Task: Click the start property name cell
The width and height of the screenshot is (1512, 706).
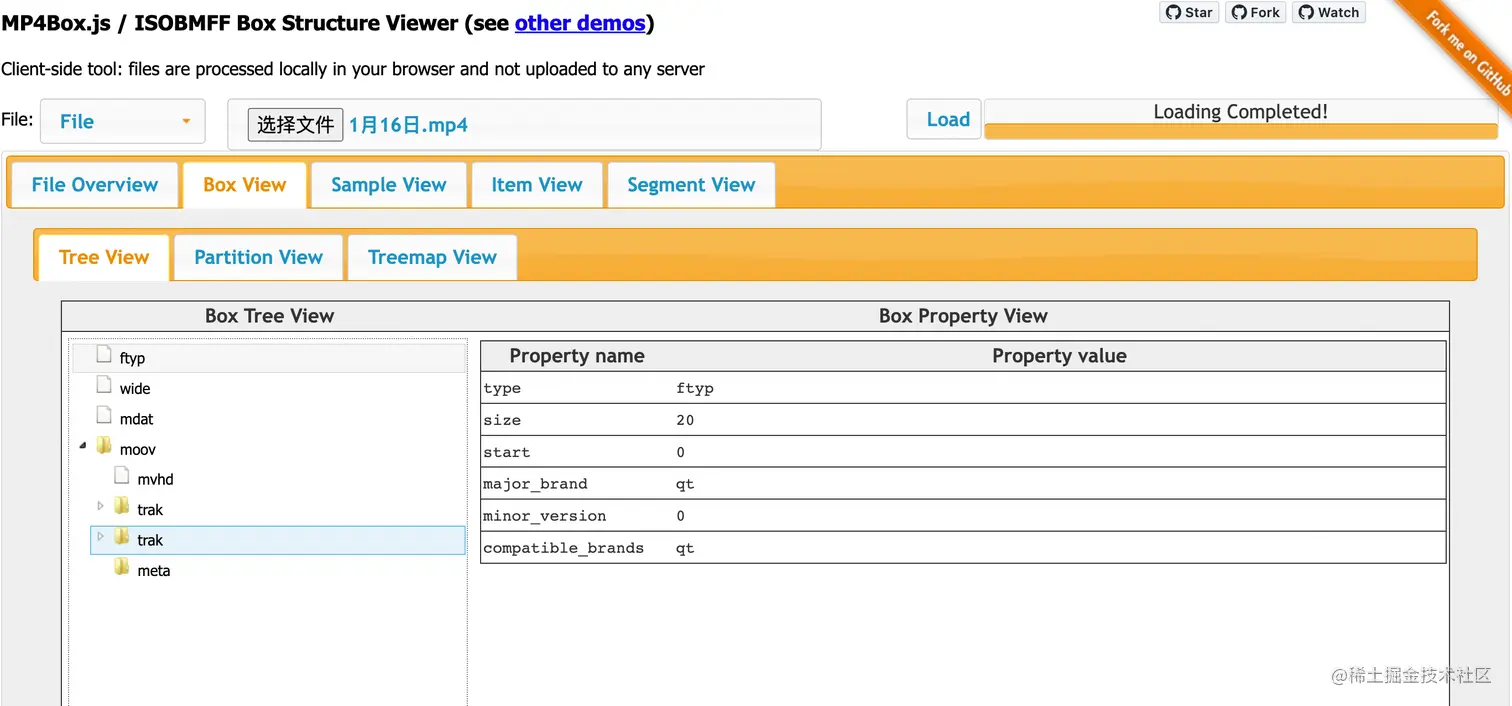Action: pos(506,452)
